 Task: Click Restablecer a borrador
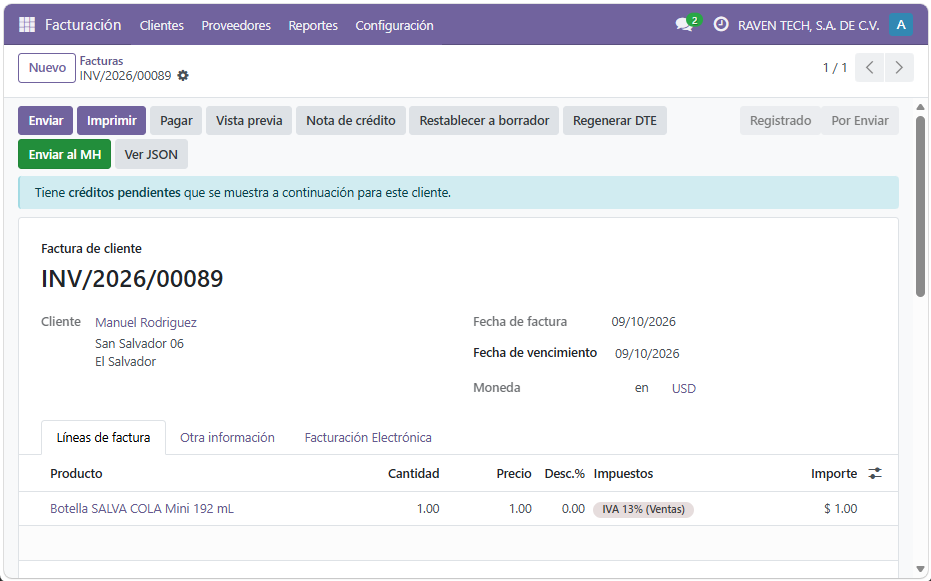tap(484, 120)
